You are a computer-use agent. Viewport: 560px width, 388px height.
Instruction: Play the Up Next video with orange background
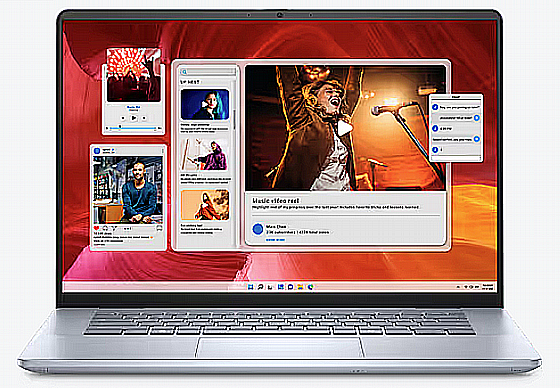[205, 204]
